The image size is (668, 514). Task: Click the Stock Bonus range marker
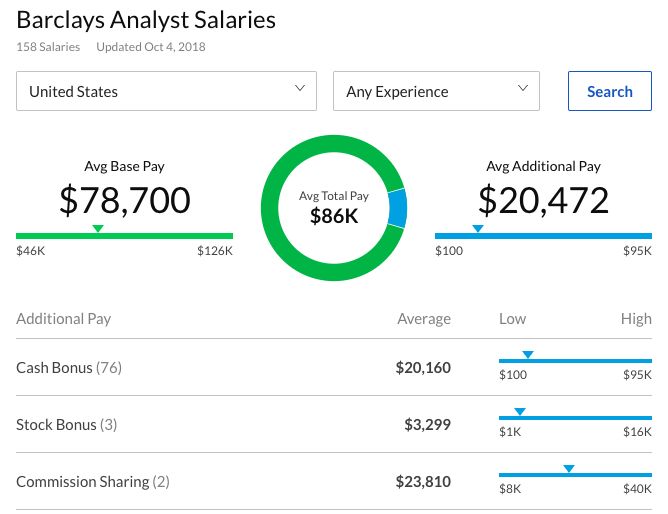[520, 411]
